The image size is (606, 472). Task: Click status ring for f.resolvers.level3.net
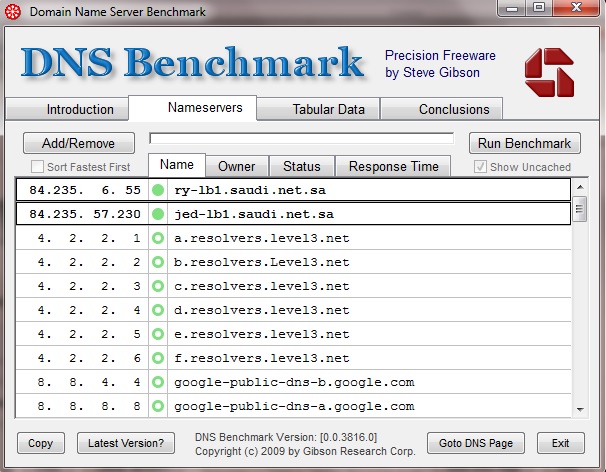[158, 358]
